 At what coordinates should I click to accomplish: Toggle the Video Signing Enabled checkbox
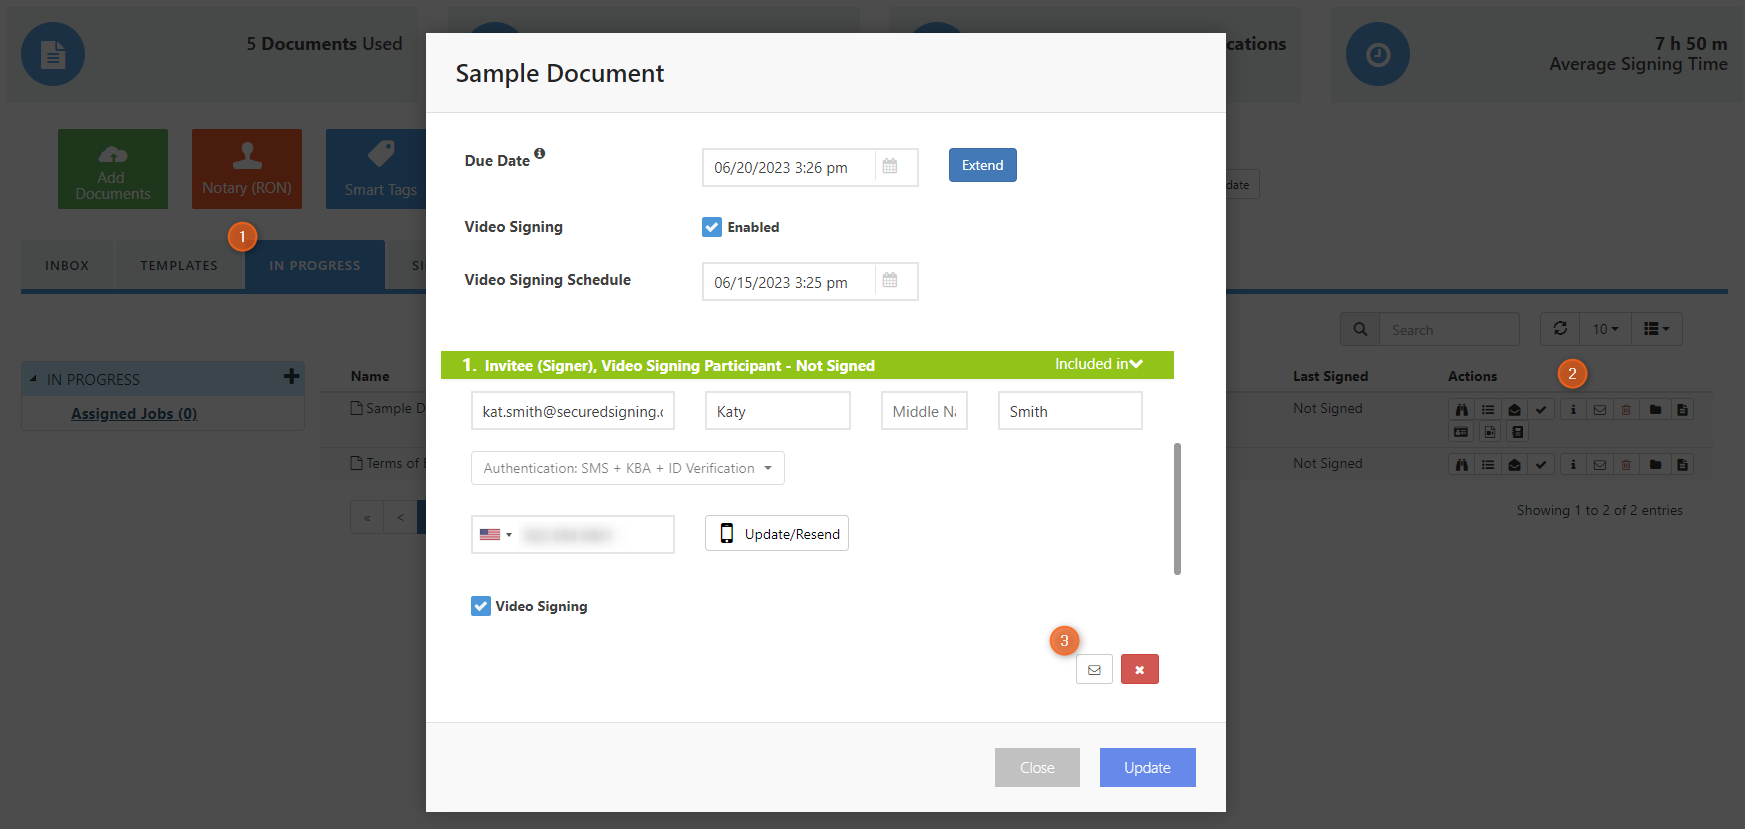coord(712,227)
